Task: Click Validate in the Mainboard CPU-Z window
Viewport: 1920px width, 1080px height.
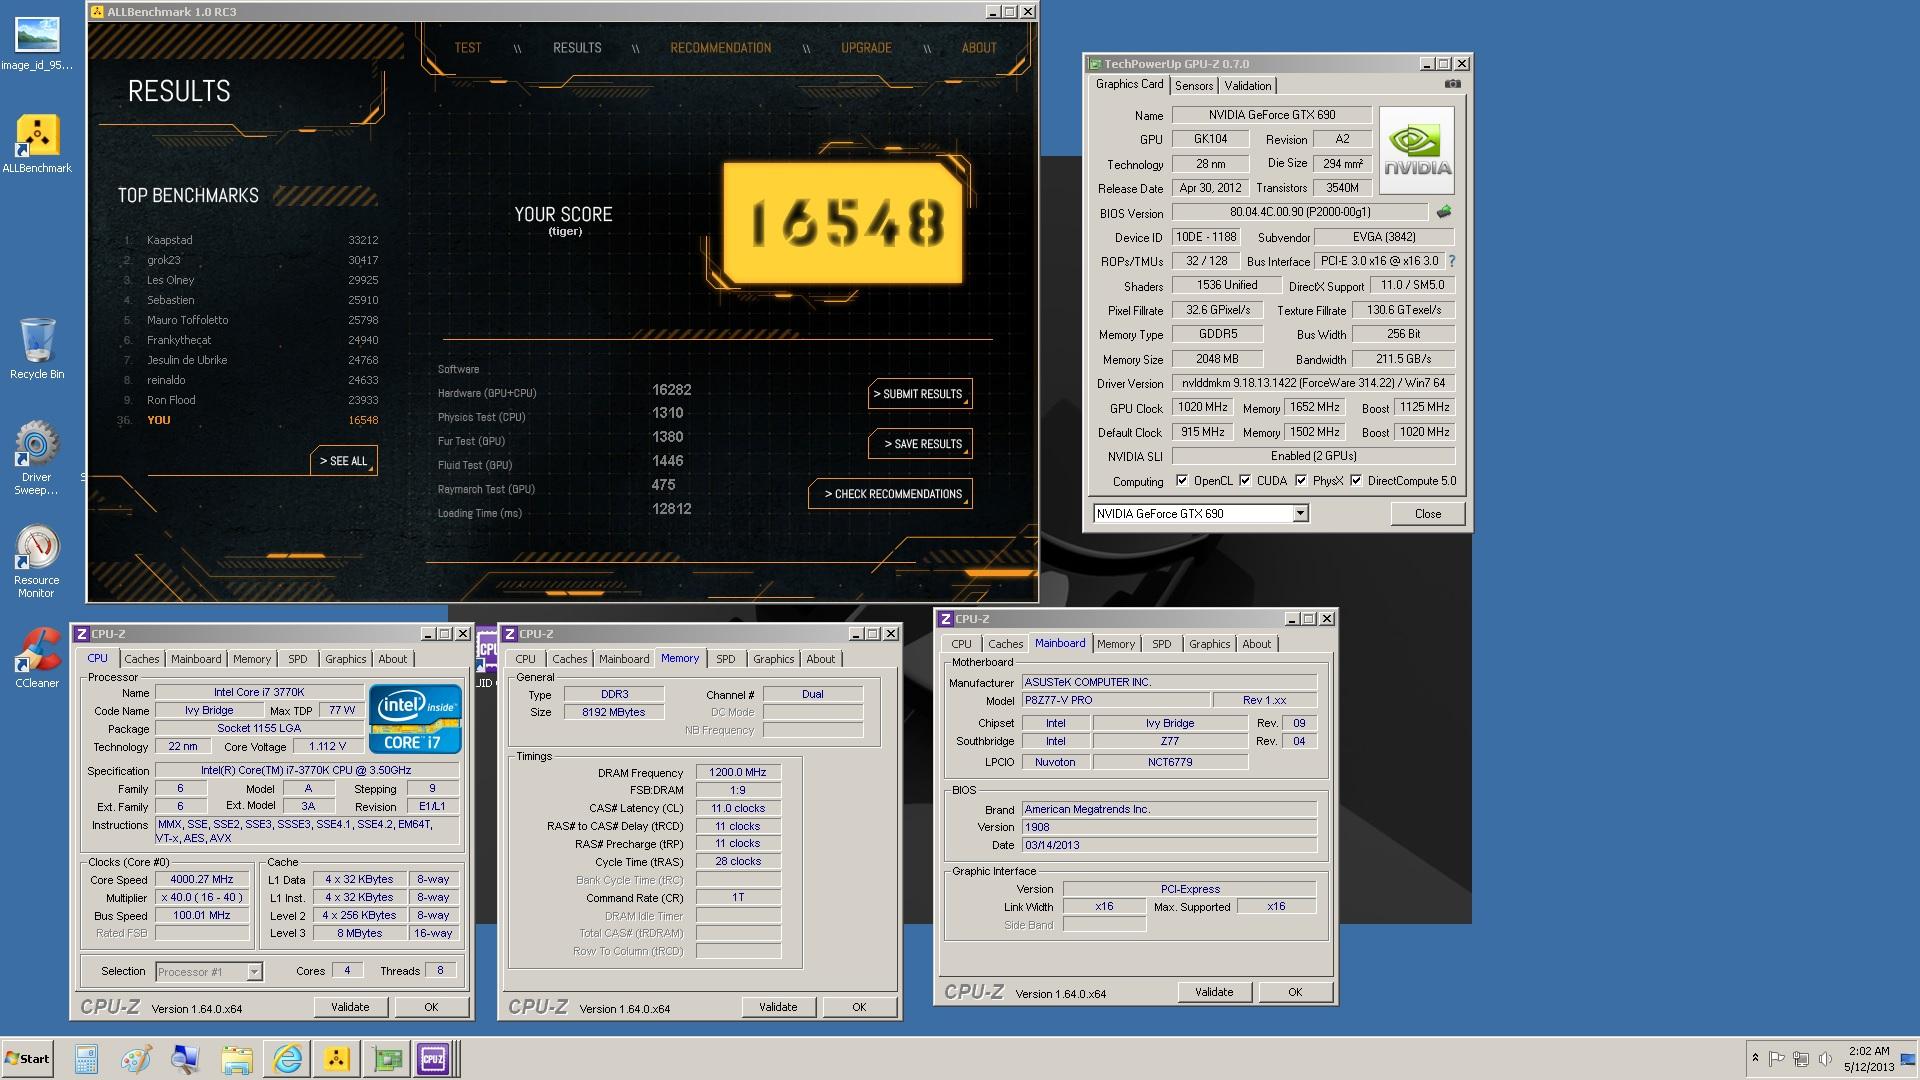Action: point(1214,992)
